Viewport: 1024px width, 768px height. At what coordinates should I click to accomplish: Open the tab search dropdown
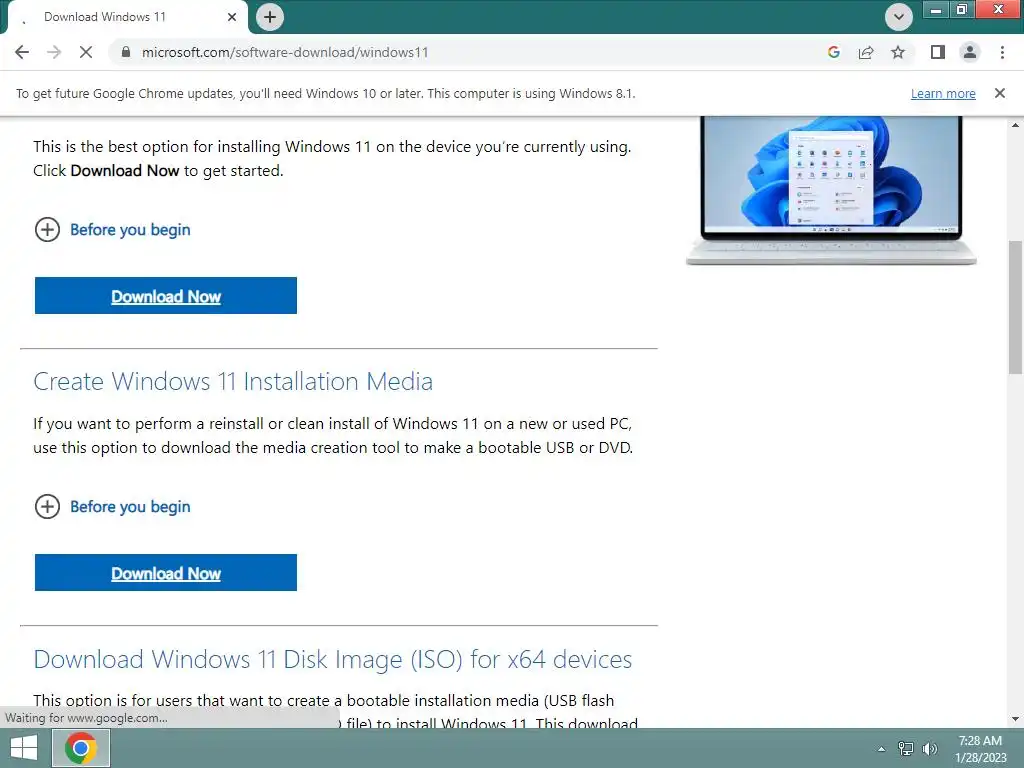(899, 17)
